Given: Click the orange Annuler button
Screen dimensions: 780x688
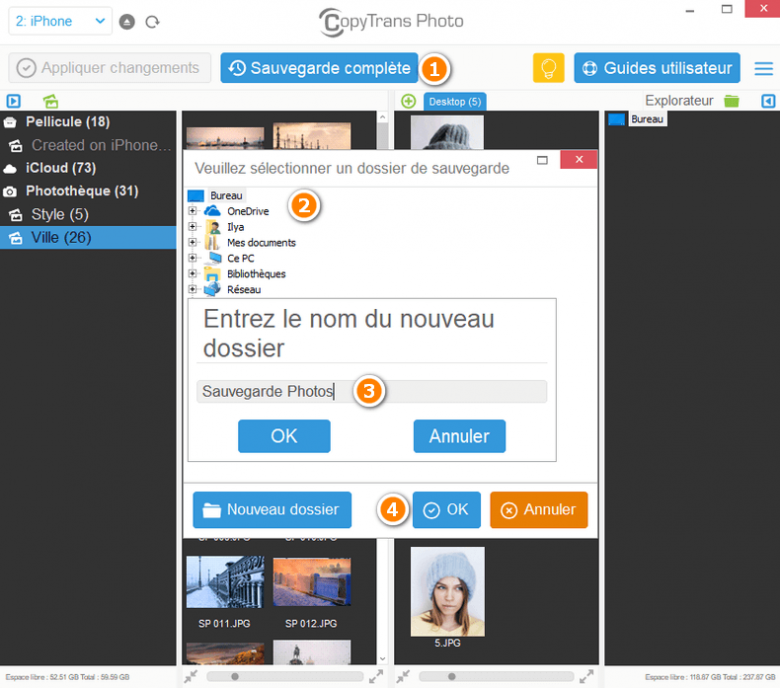Looking at the screenshot, I should click(538, 509).
